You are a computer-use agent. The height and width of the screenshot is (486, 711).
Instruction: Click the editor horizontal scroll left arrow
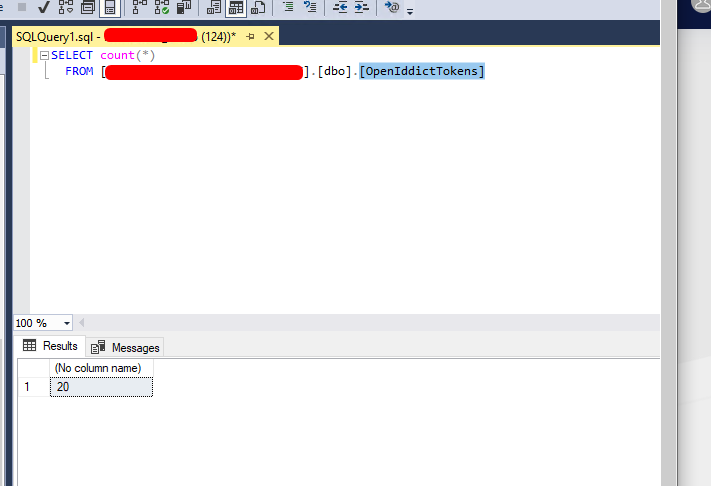click(82, 323)
